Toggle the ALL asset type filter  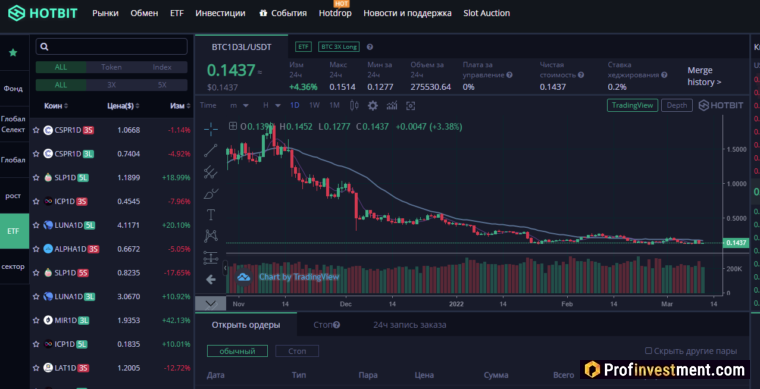(61, 67)
